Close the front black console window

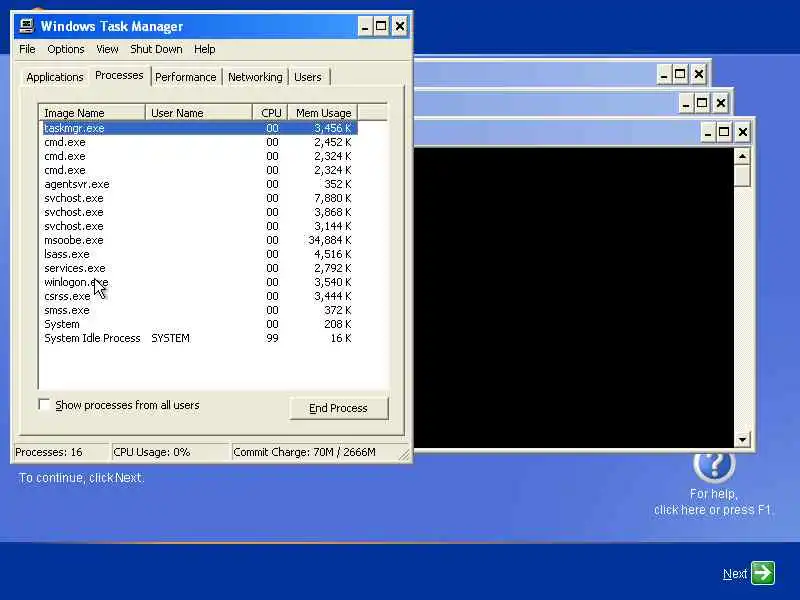tap(743, 132)
